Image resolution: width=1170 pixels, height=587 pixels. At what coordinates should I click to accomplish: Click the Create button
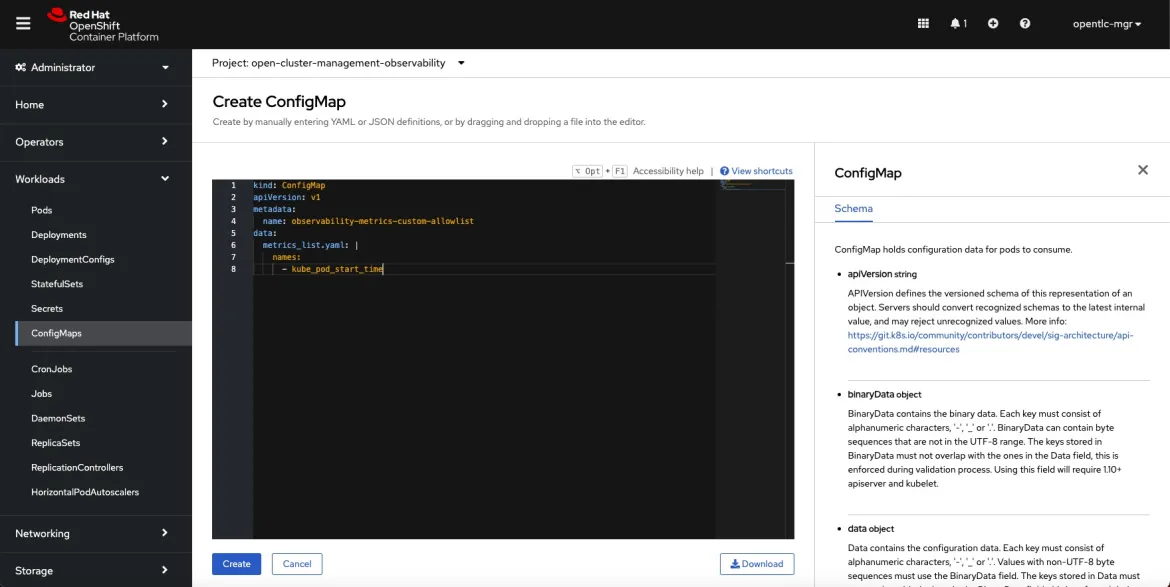pyautogui.click(x=237, y=564)
